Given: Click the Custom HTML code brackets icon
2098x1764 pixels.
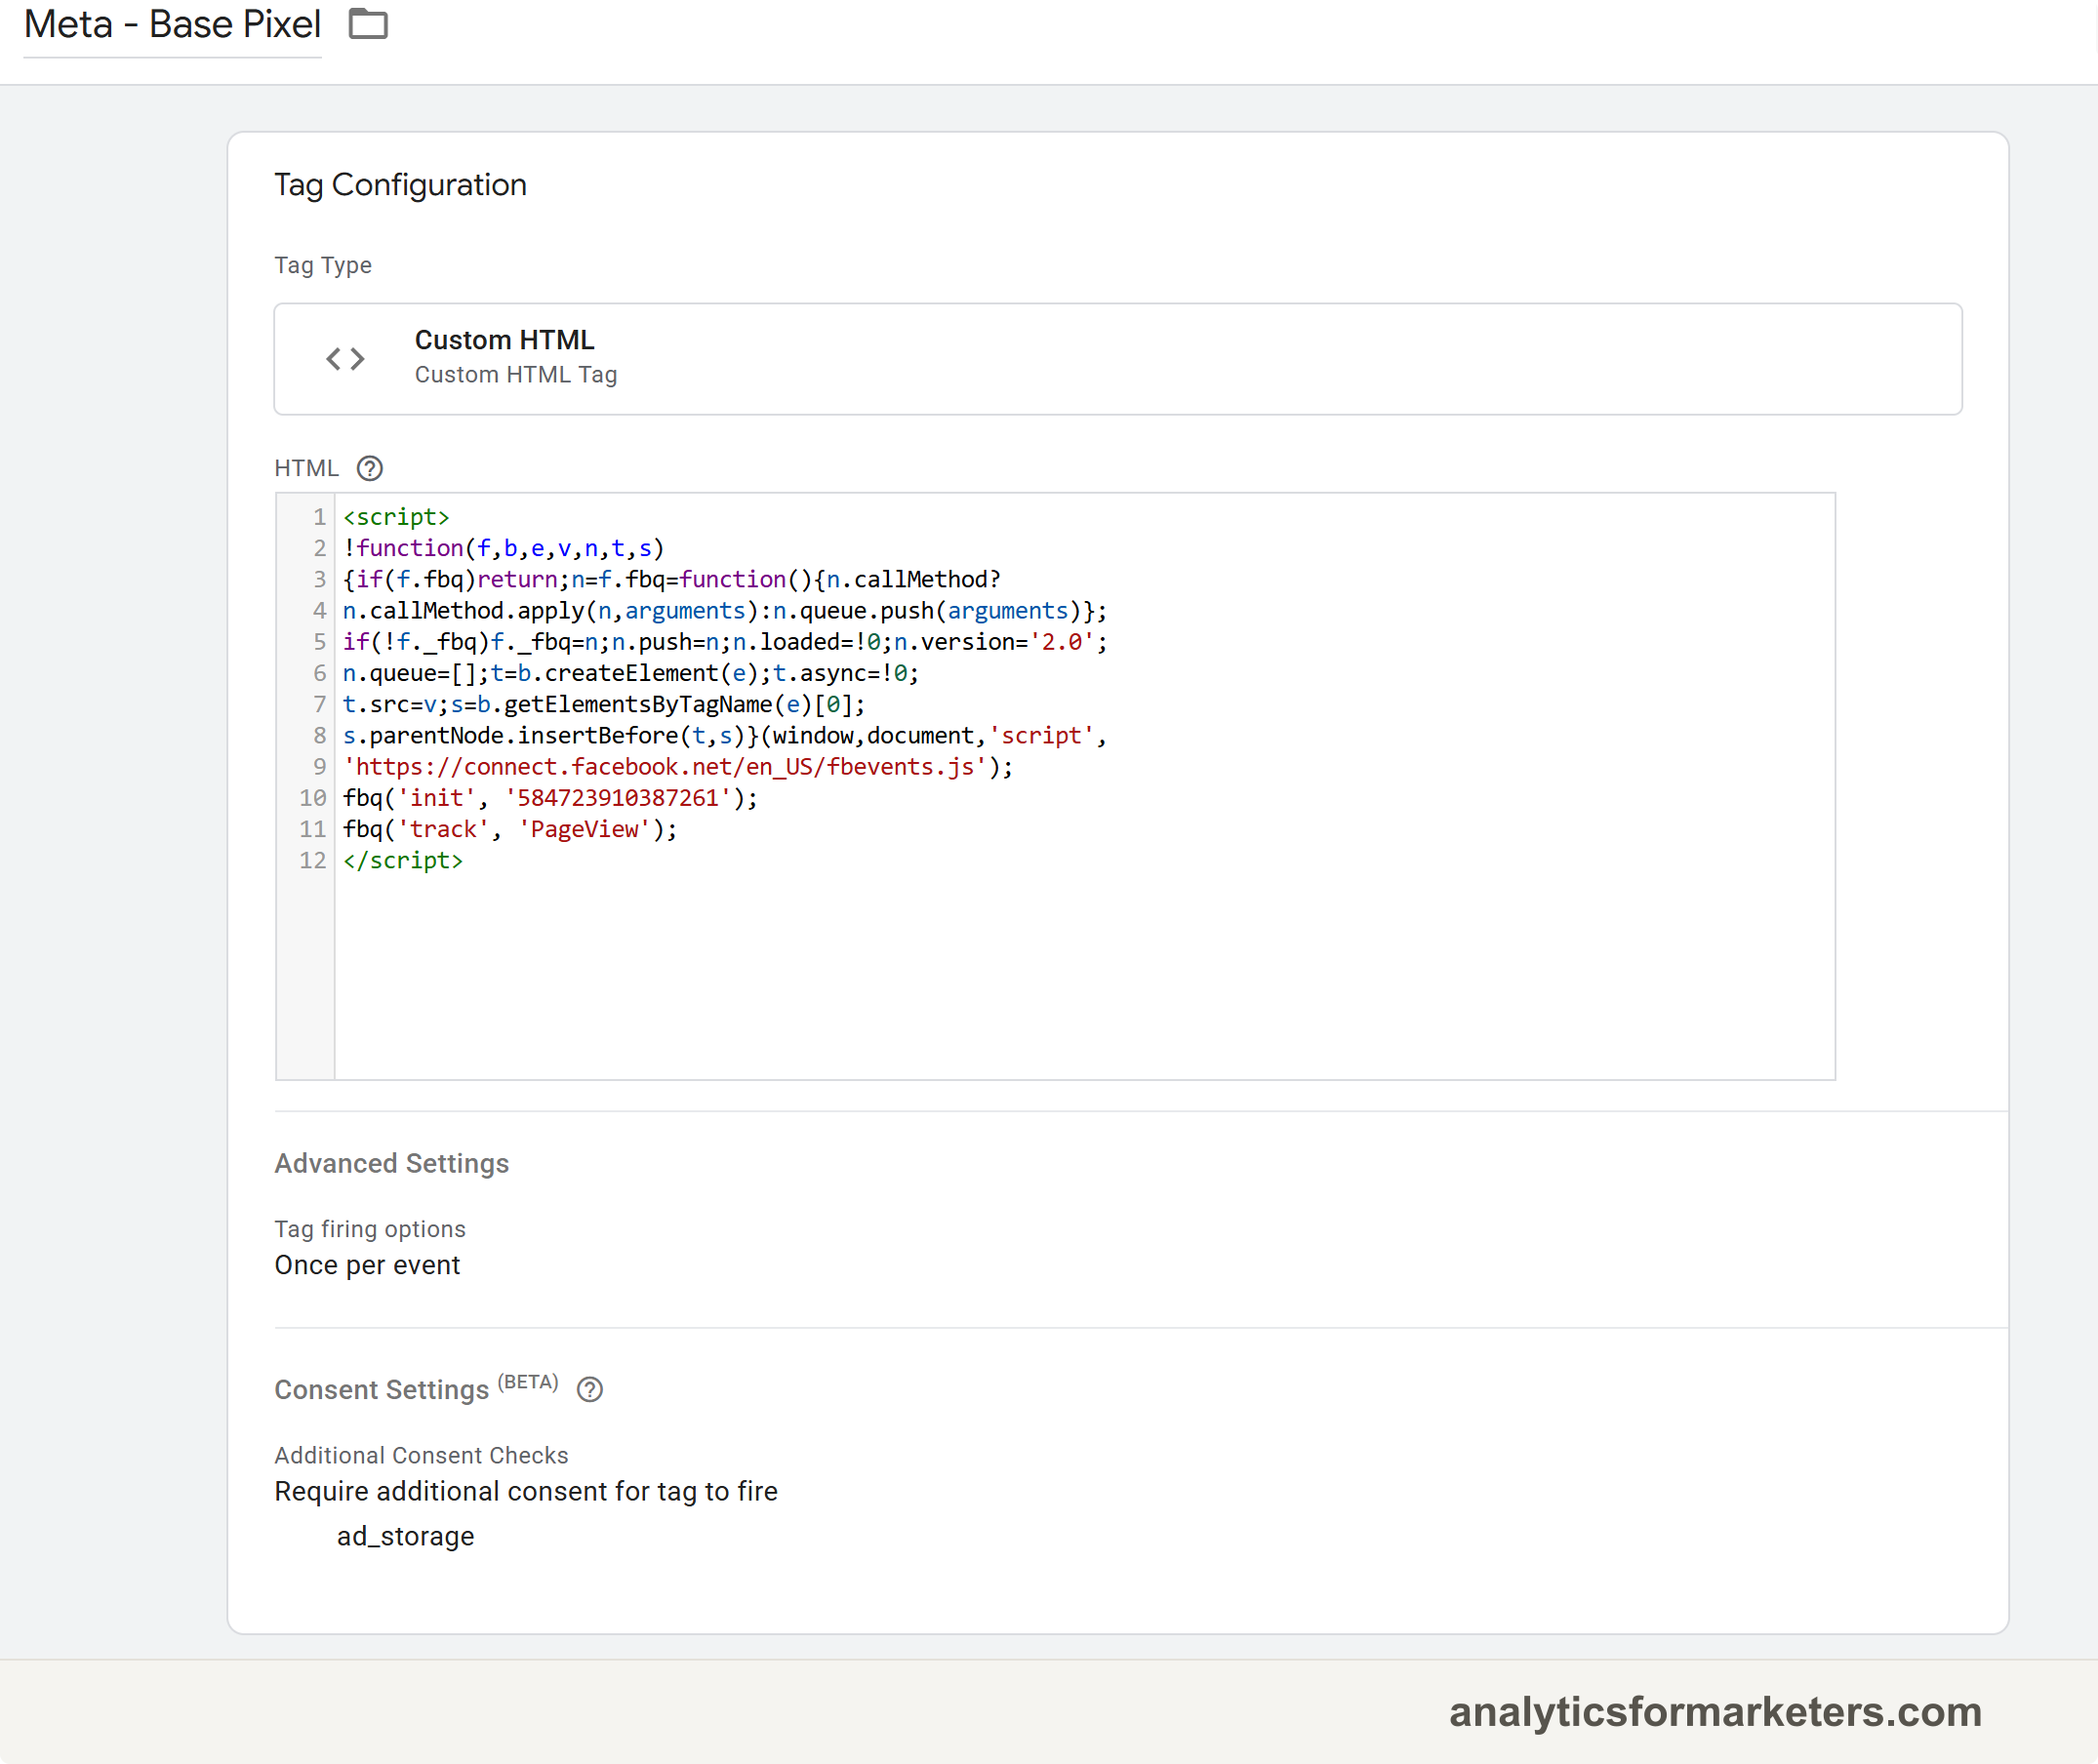Looking at the screenshot, I should click(x=346, y=359).
